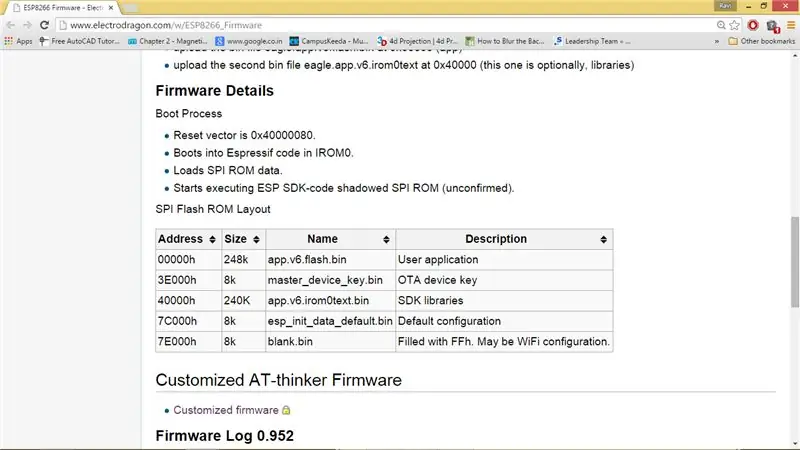Click the lock icon beside Customized firmware

point(286,410)
